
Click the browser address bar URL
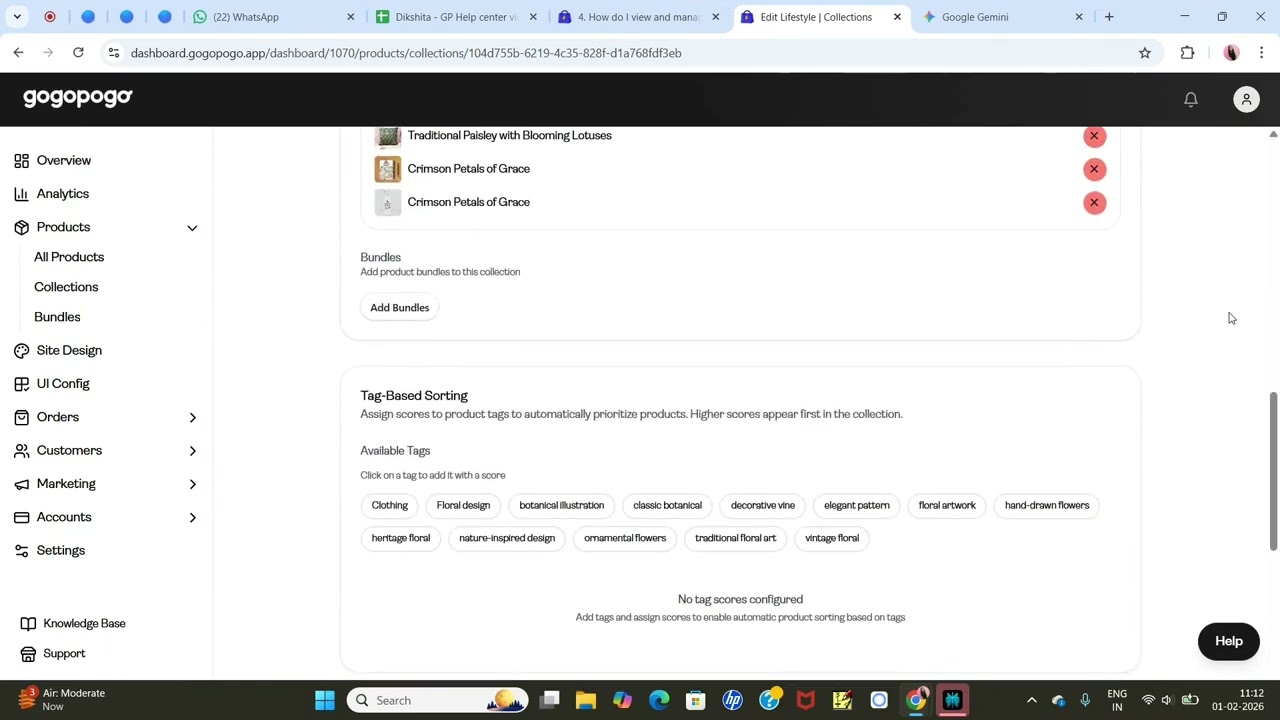pyautogui.click(x=406, y=53)
